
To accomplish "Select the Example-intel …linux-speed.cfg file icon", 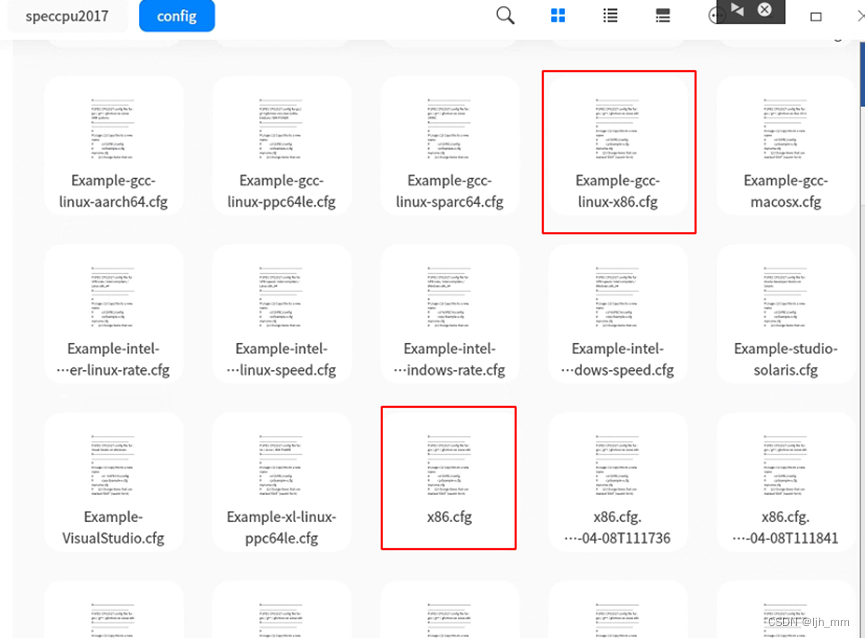I will (x=281, y=298).
